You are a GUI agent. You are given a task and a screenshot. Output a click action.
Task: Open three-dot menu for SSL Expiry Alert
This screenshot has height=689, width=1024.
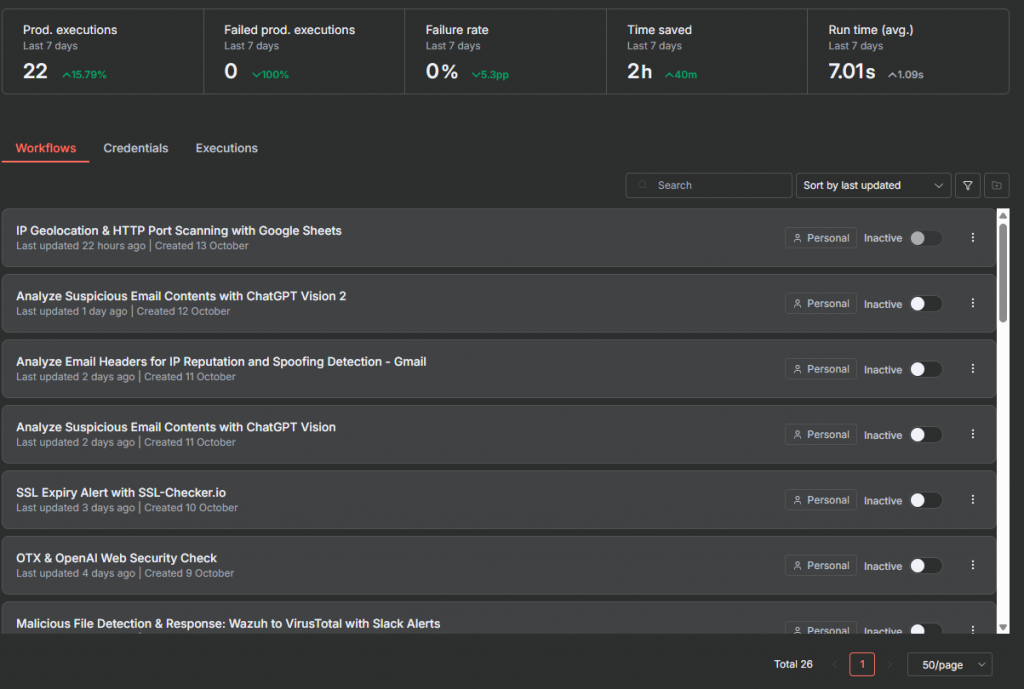(x=973, y=500)
